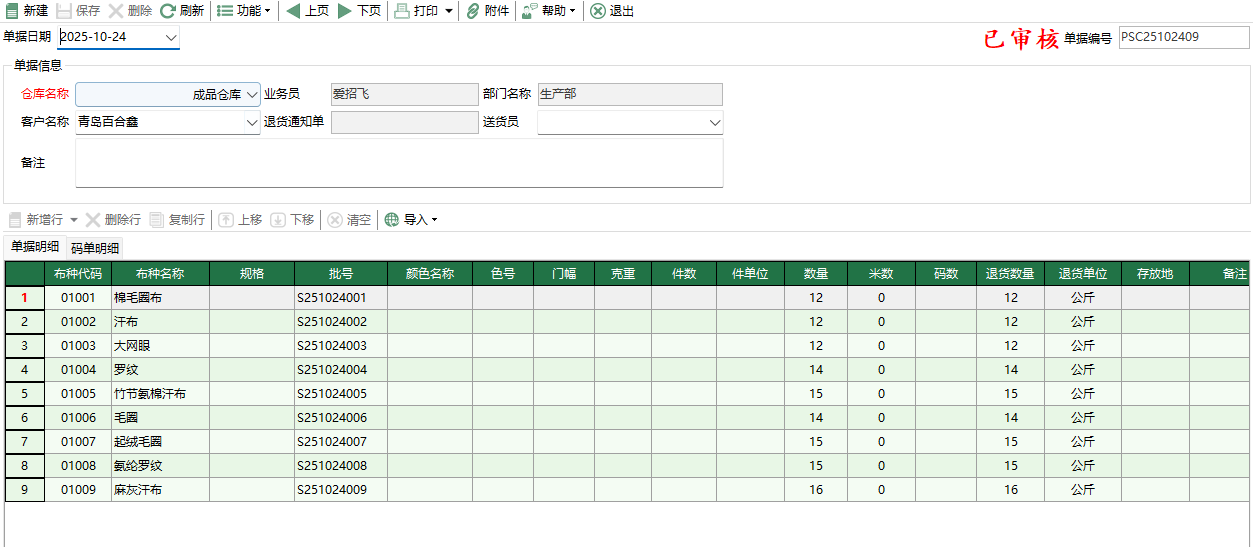Image resolution: width=1253 pixels, height=547 pixels.
Task: Click into the 备注 remarks text area
Action: (x=399, y=162)
